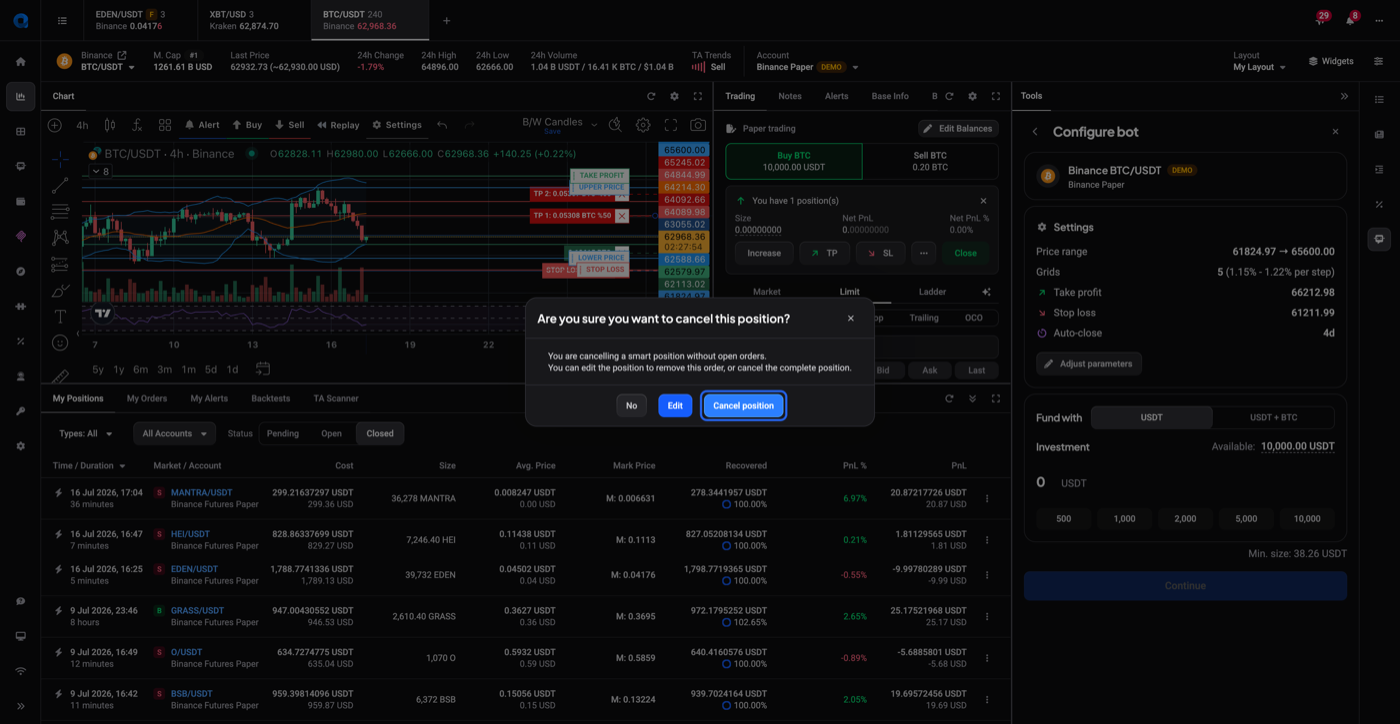
Task: Open notifications bell showing 8
Action: 1350,20
